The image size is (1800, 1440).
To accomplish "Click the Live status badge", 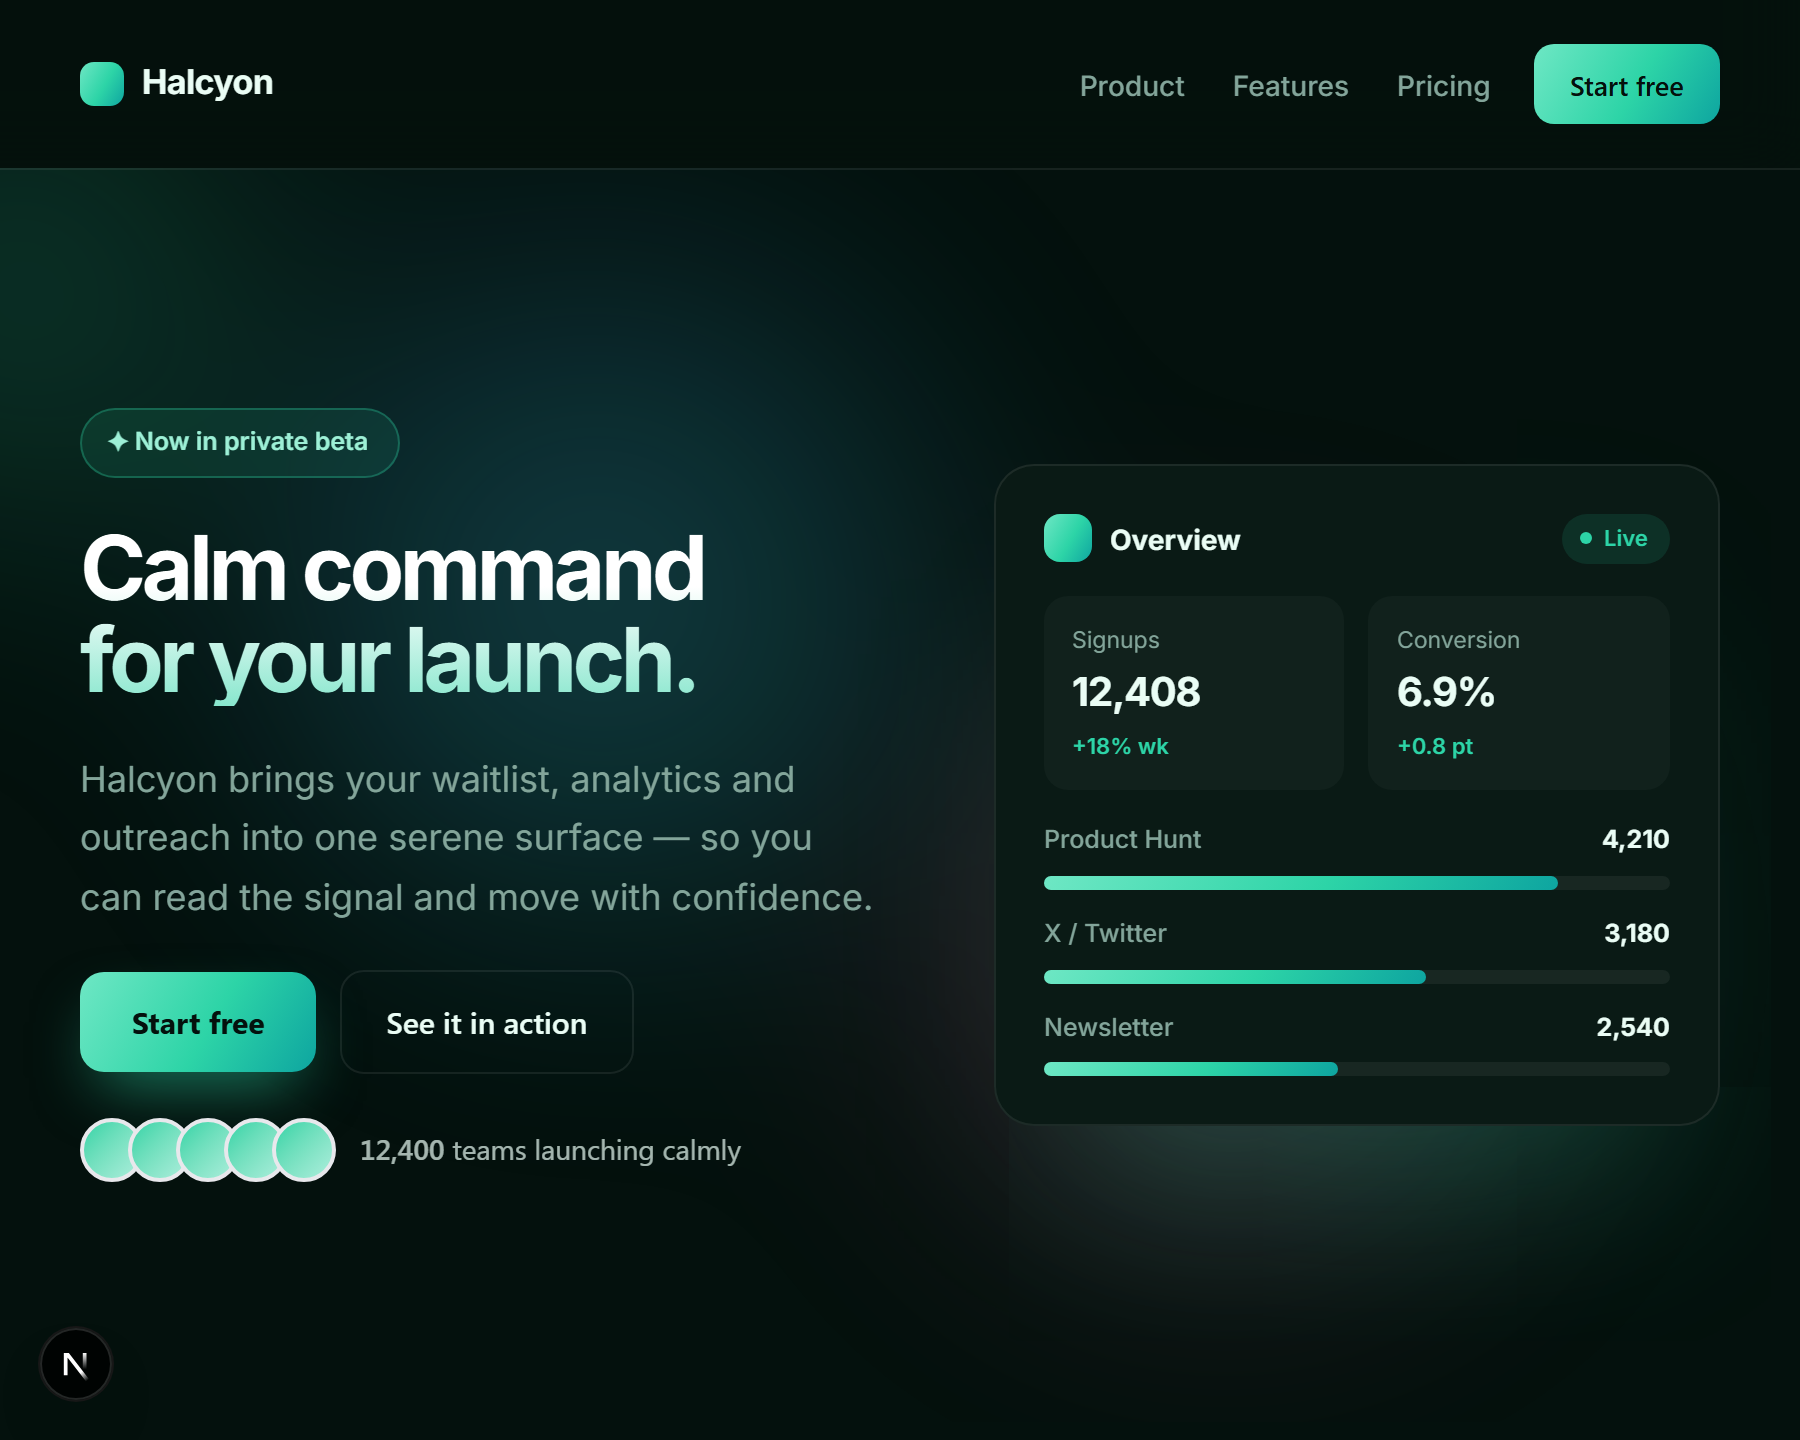I will pyautogui.click(x=1615, y=538).
